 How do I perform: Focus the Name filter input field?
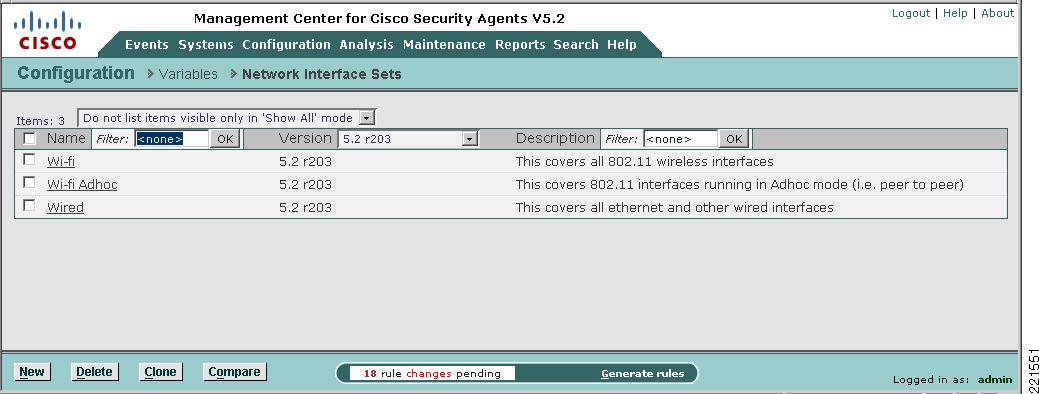click(171, 139)
